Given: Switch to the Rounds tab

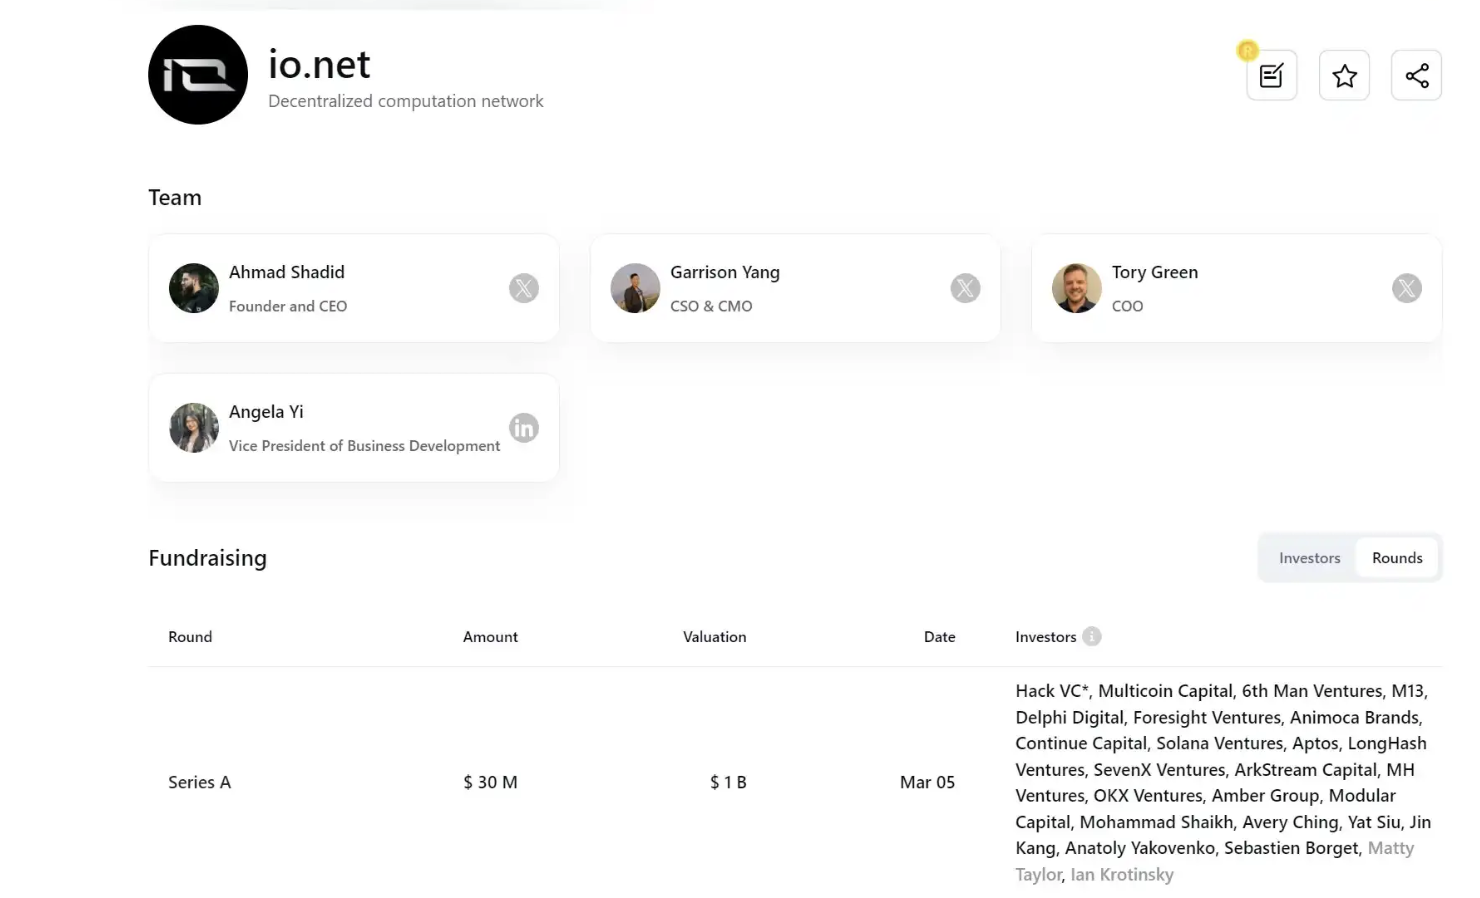Looking at the screenshot, I should tap(1397, 558).
